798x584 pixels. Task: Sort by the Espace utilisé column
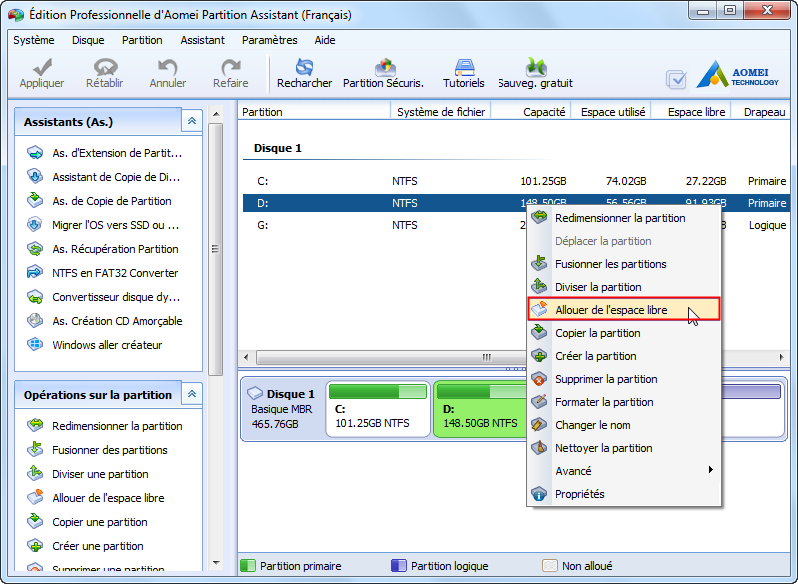click(612, 112)
